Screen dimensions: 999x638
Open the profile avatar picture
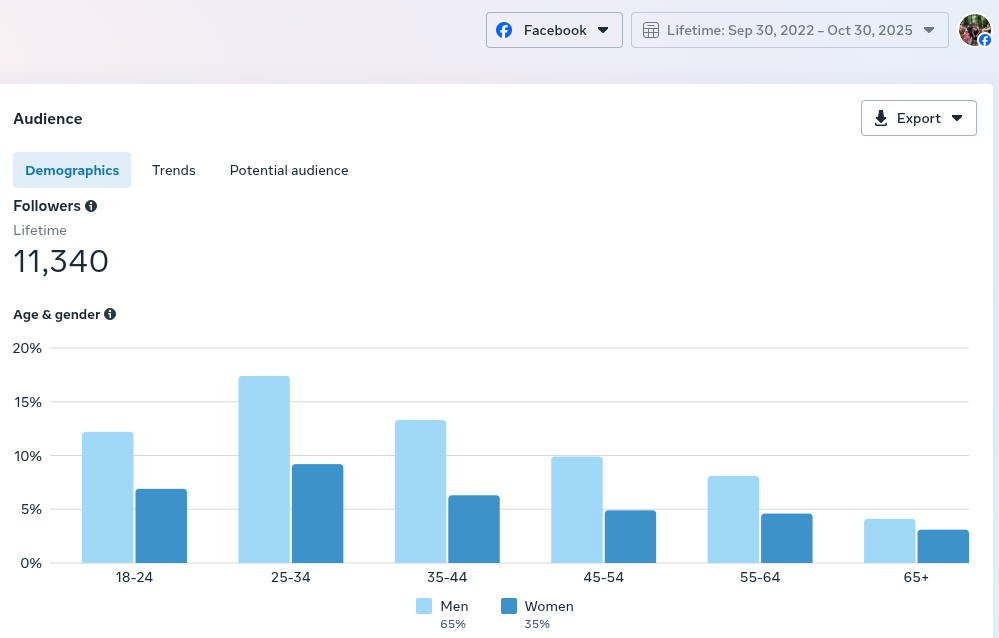[974, 30]
